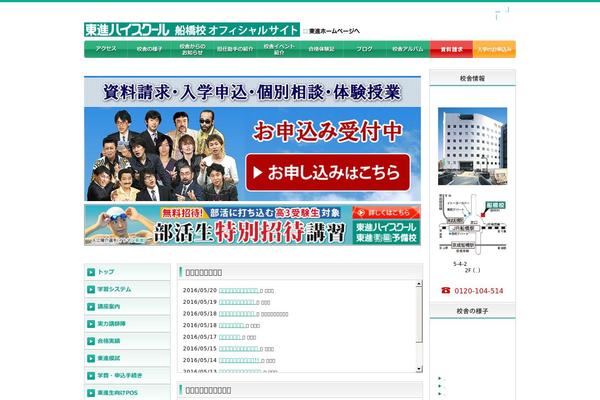Screen dimensions: 600x400
Task: Open the 校舎イベント紹介 navigation tab
Action: point(279,49)
